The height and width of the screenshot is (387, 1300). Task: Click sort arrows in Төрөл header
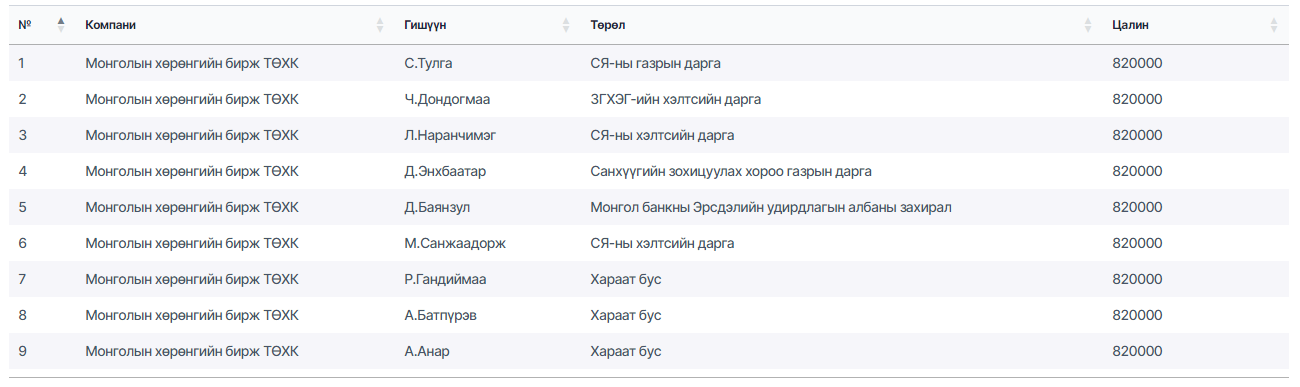pyautogui.click(x=1088, y=25)
